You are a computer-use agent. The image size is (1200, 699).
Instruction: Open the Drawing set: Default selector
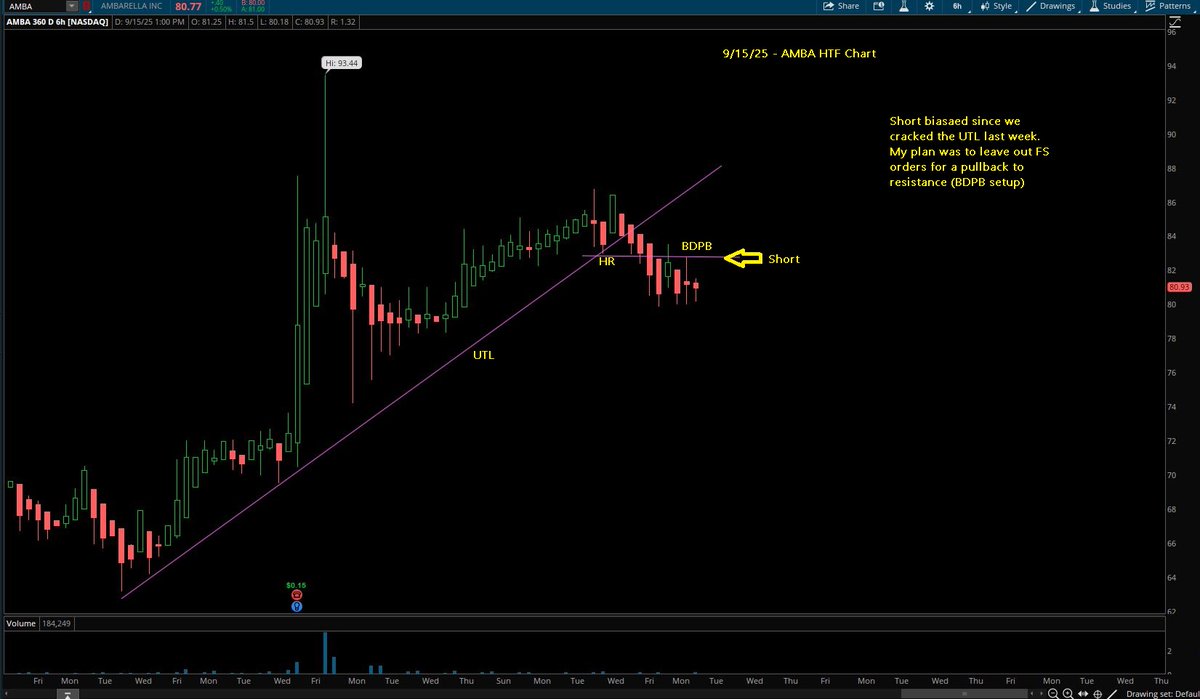click(x=1163, y=693)
